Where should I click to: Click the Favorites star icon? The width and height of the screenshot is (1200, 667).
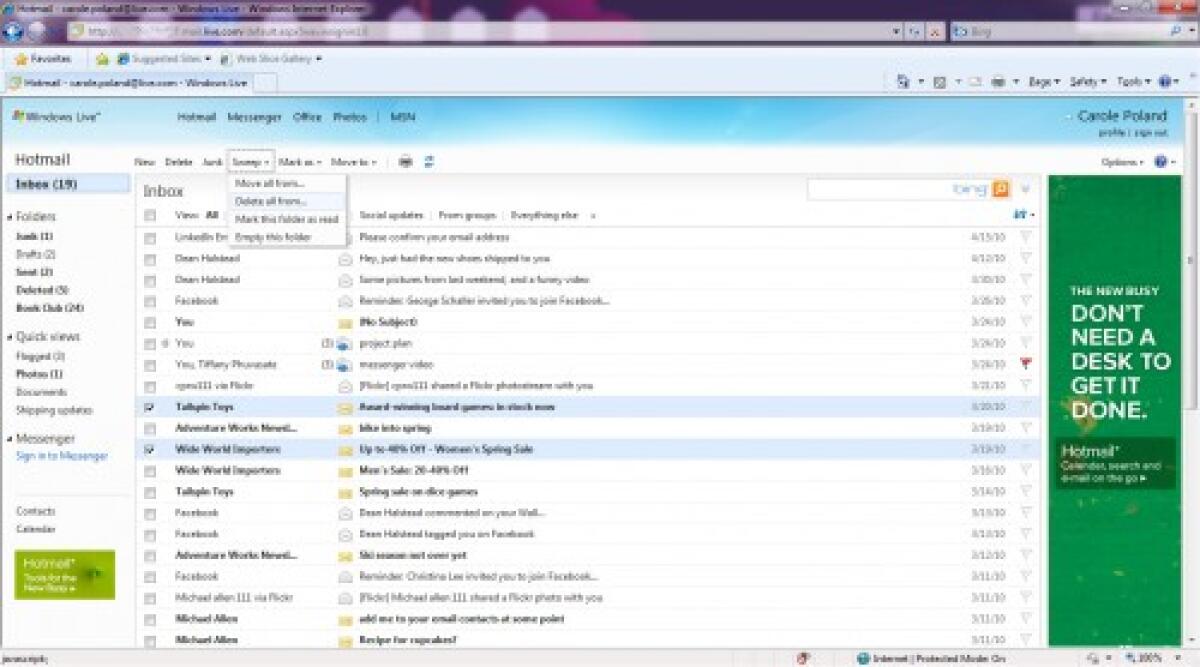21,59
